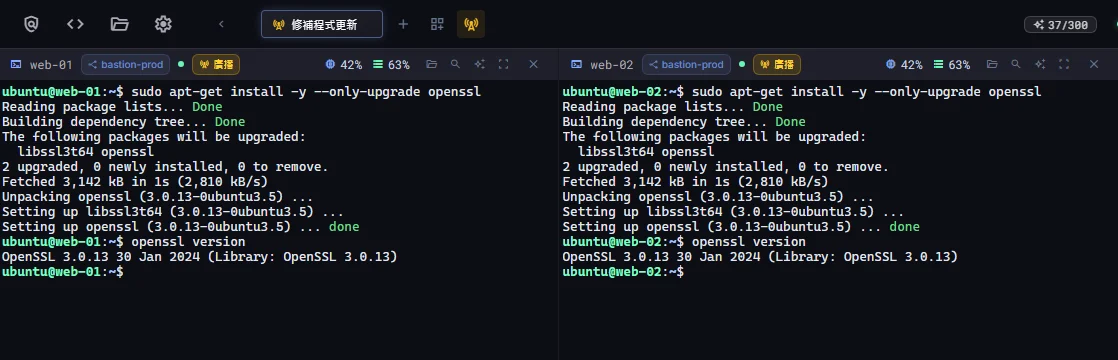Click 'libssl3t64 openssl' line in web-01
The width and height of the screenshot is (1118, 360).
click(x=85, y=152)
